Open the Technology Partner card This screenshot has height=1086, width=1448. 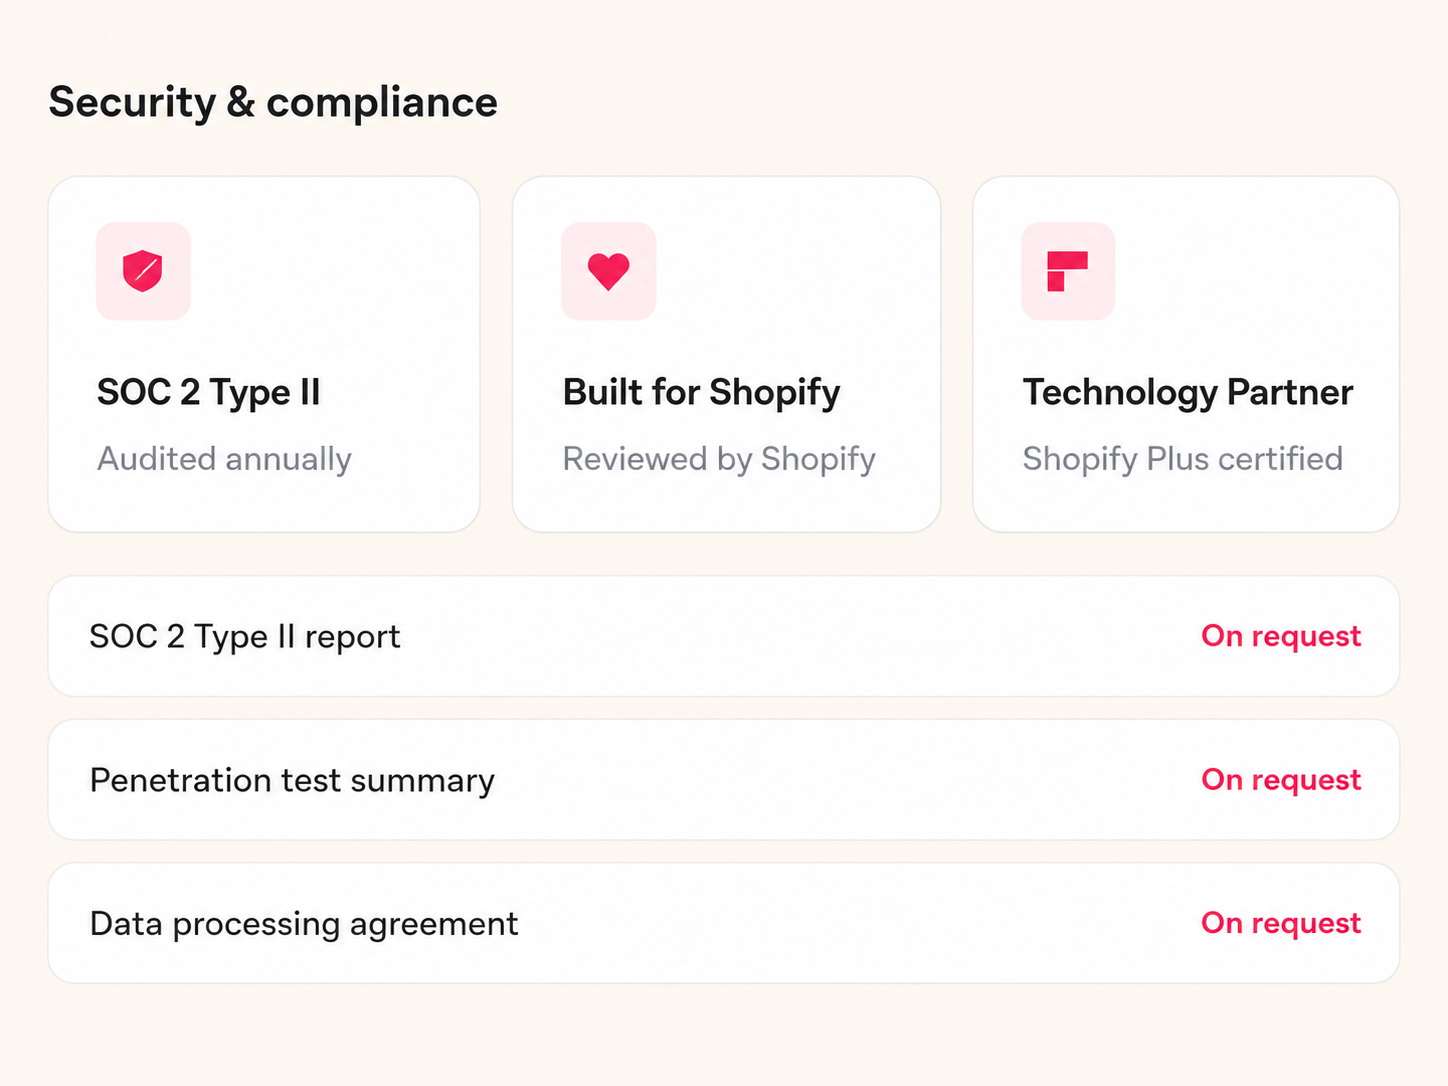tap(1186, 354)
